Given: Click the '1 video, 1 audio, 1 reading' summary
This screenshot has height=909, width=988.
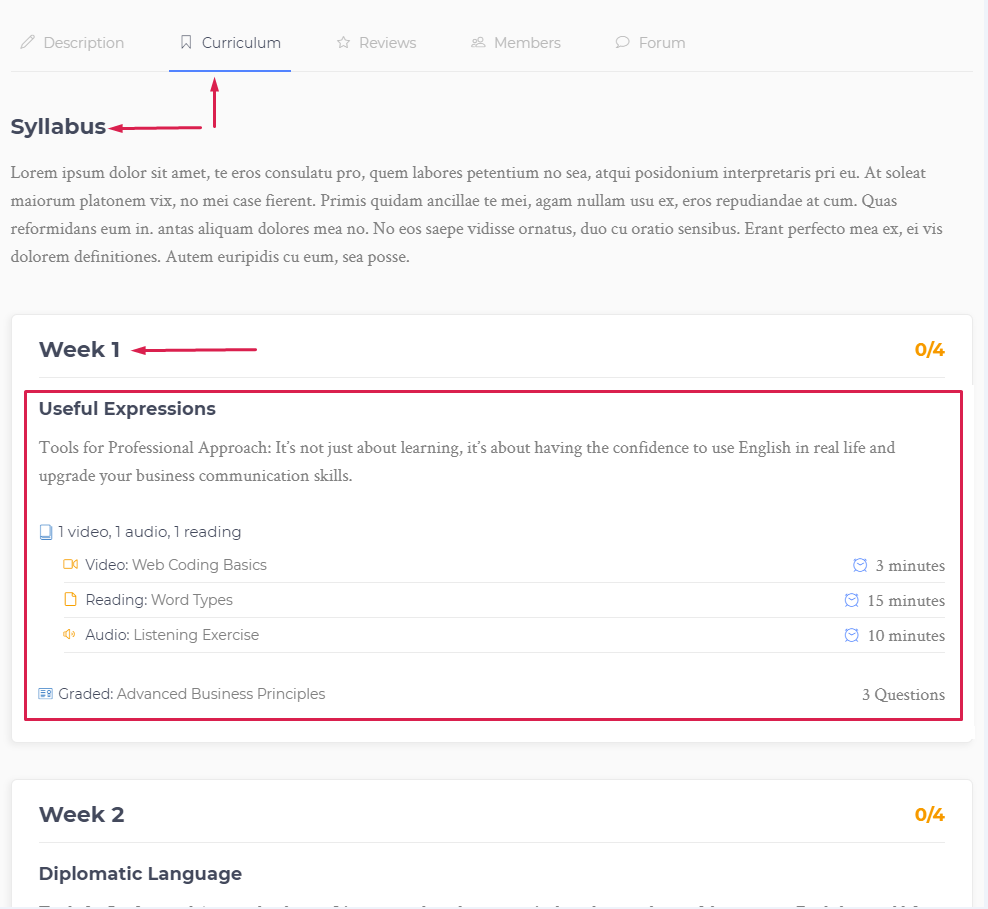Looking at the screenshot, I should pos(149,532).
